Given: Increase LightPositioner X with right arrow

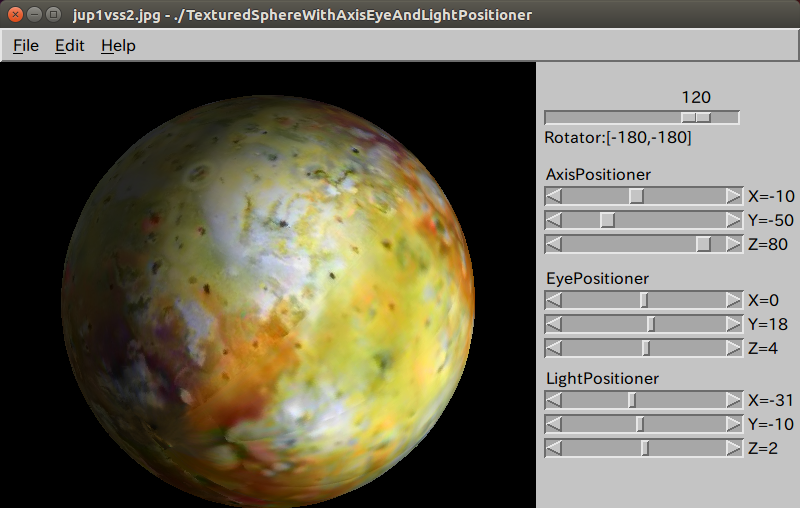Looking at the screenshot, I should click(733, 400).
